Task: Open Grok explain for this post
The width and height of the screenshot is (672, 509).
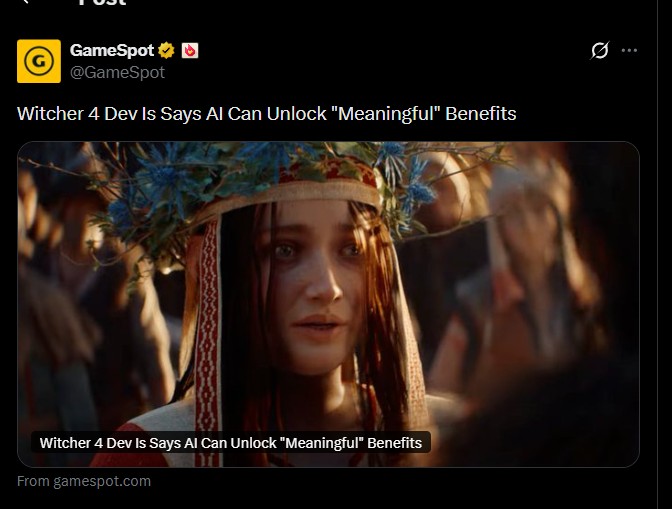Action: pos(600,50)
